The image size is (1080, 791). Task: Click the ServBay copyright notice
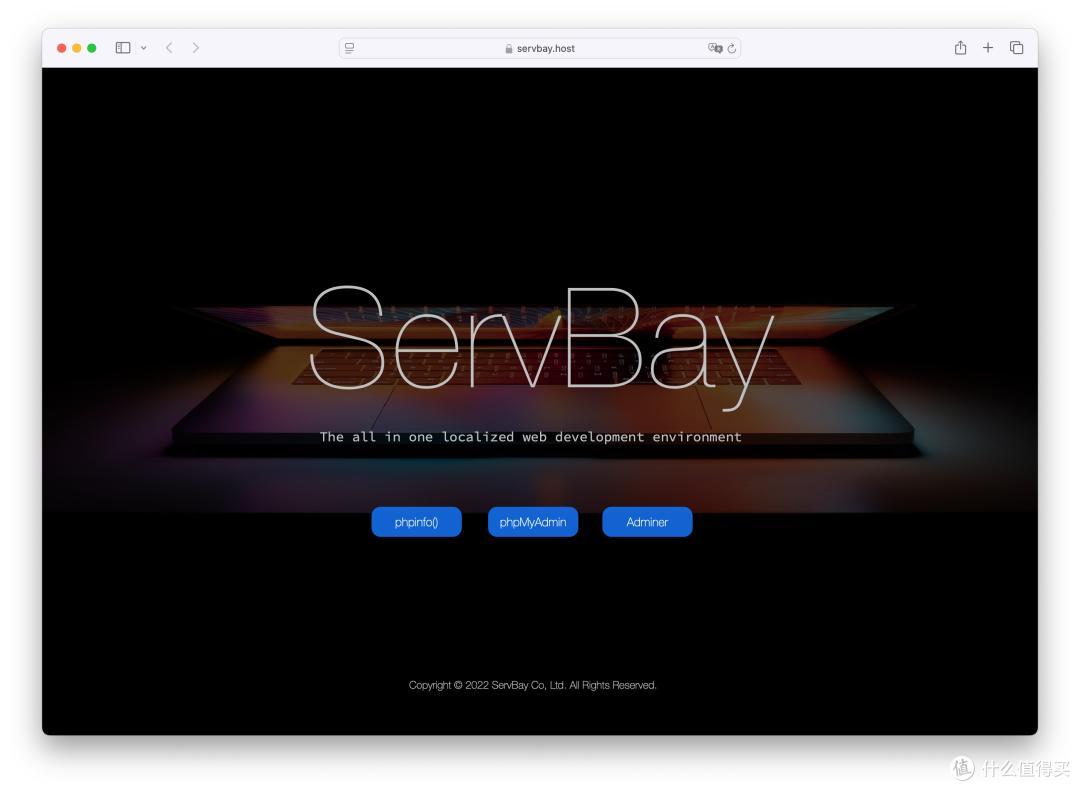coord(532,685)
